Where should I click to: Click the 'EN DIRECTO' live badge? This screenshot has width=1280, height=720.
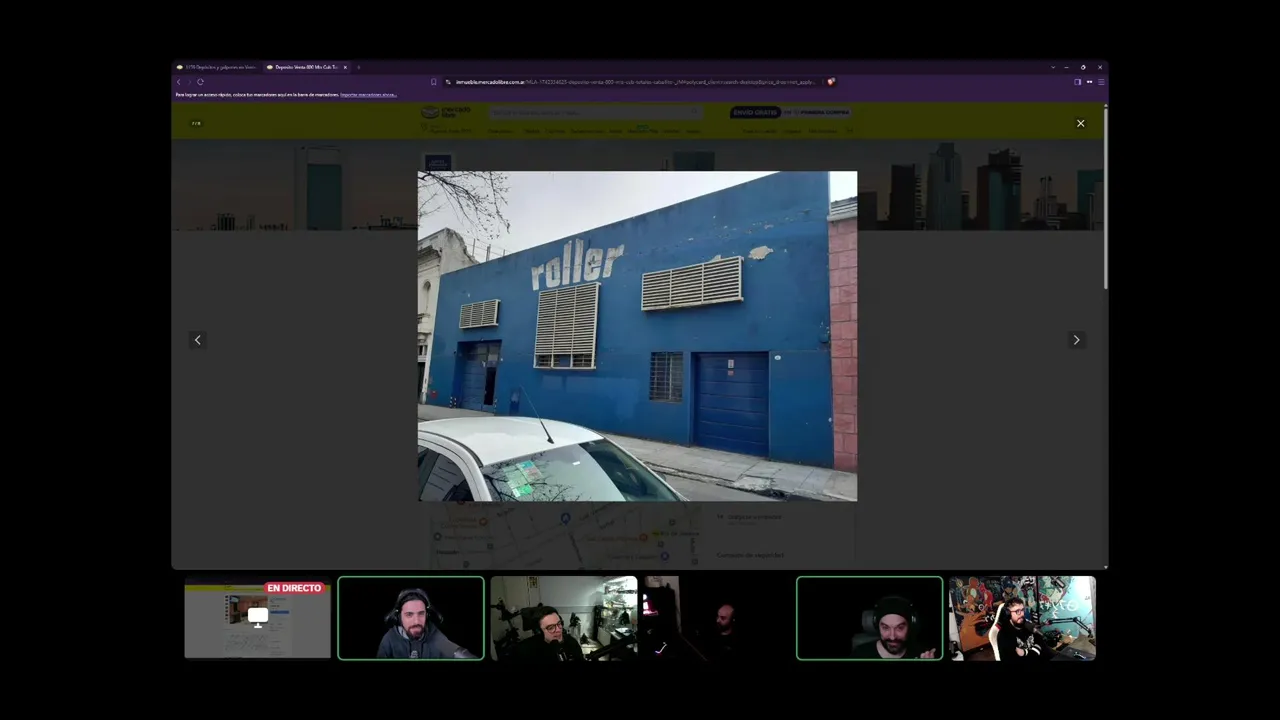[x=294, y=588]
